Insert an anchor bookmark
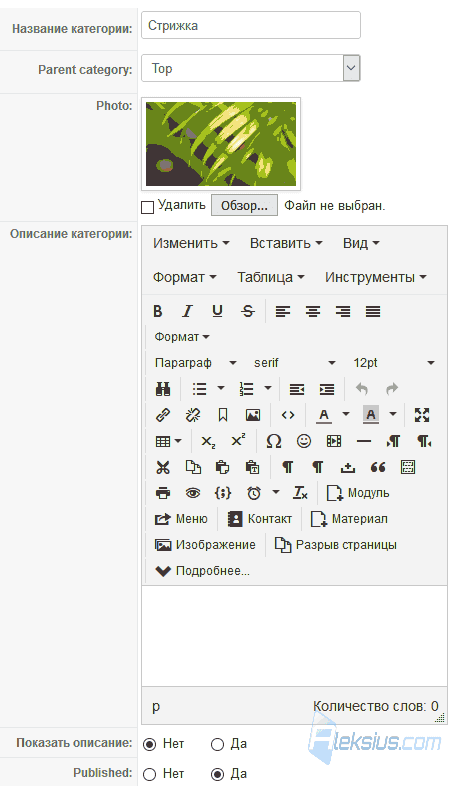Image resolution: width=453 pixels, height=786 pixels. (x=223, y=415)
